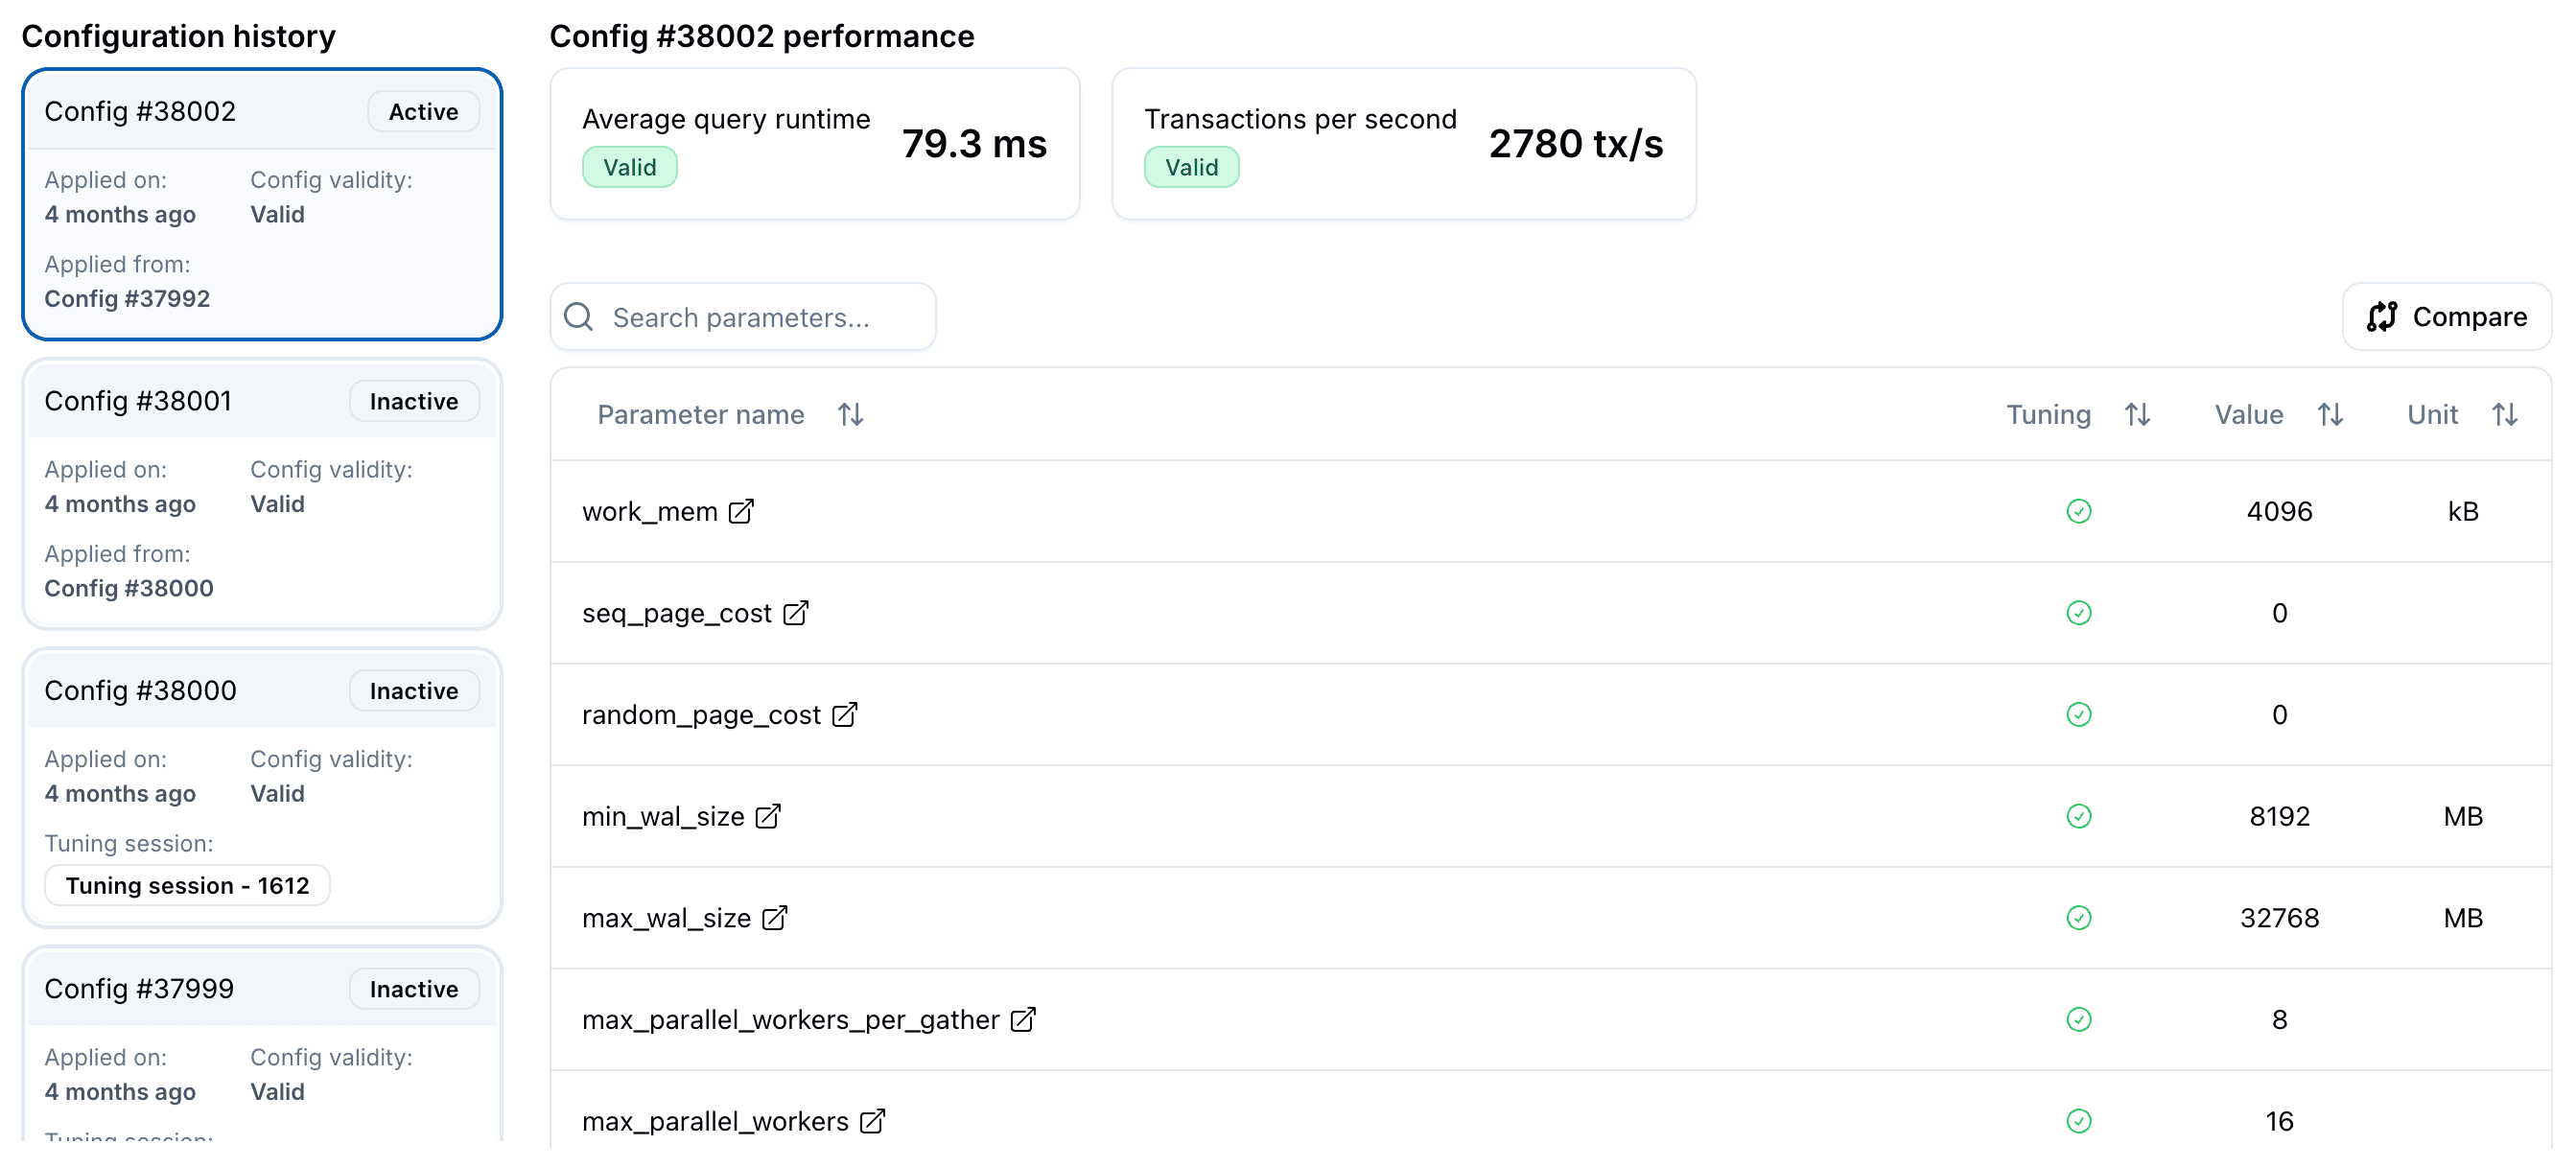This screenshot has height=1168, width=2576.
Task: Open max_wal_size external link icon
Action: 775,918
